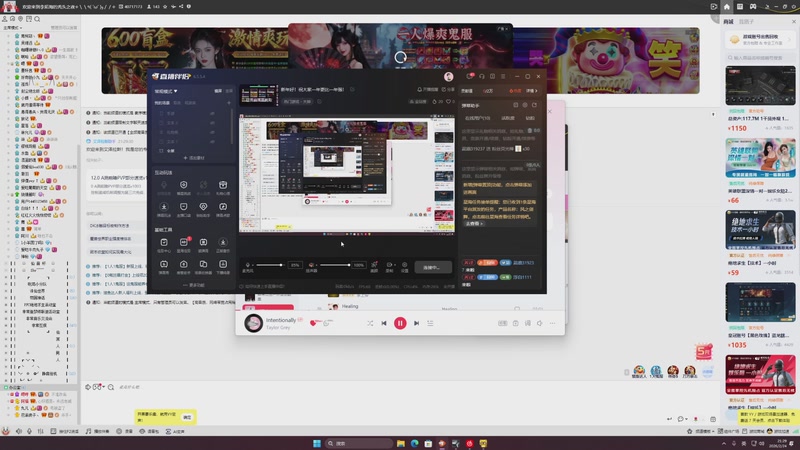This screenshot has width=800, height=450.
Task: Open the hamburger menu in streaming app title bar
Action: [x=503, y=77]
